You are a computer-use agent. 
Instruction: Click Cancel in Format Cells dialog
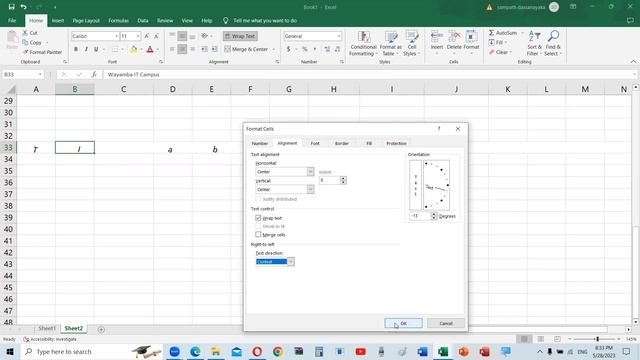click(446, 323)
